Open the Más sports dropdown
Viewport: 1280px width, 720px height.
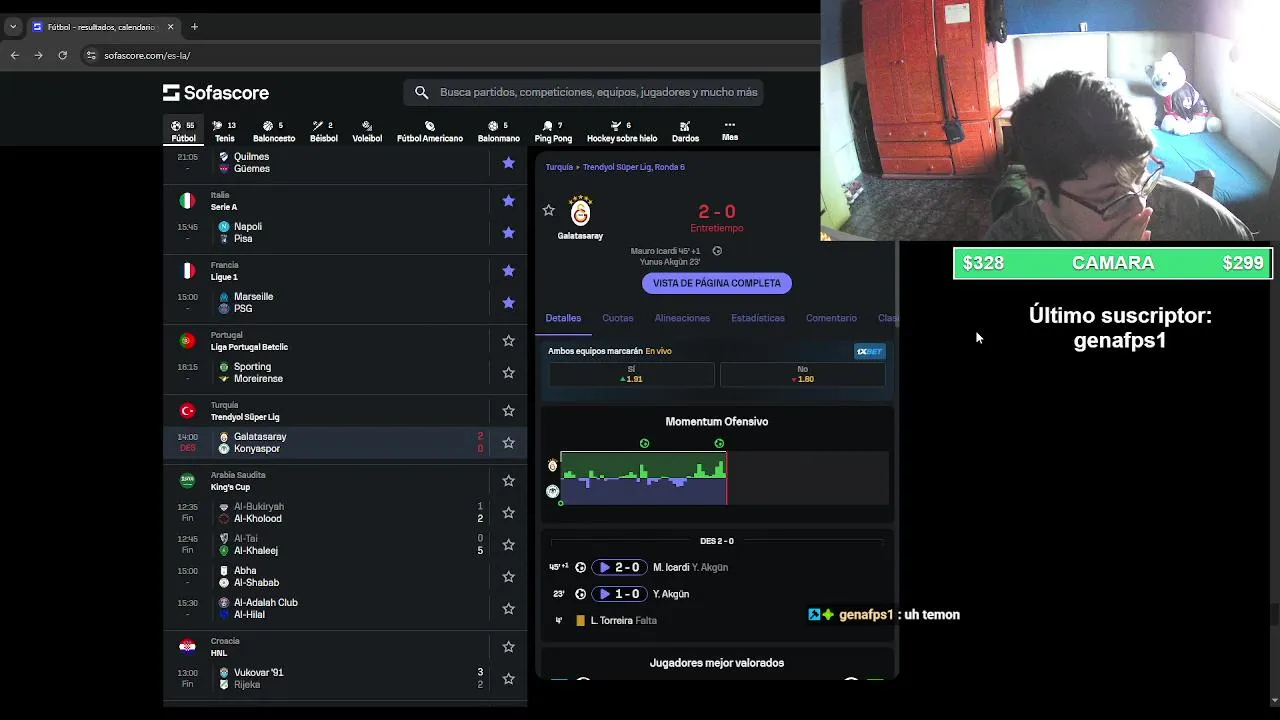[x=730, y=131]
